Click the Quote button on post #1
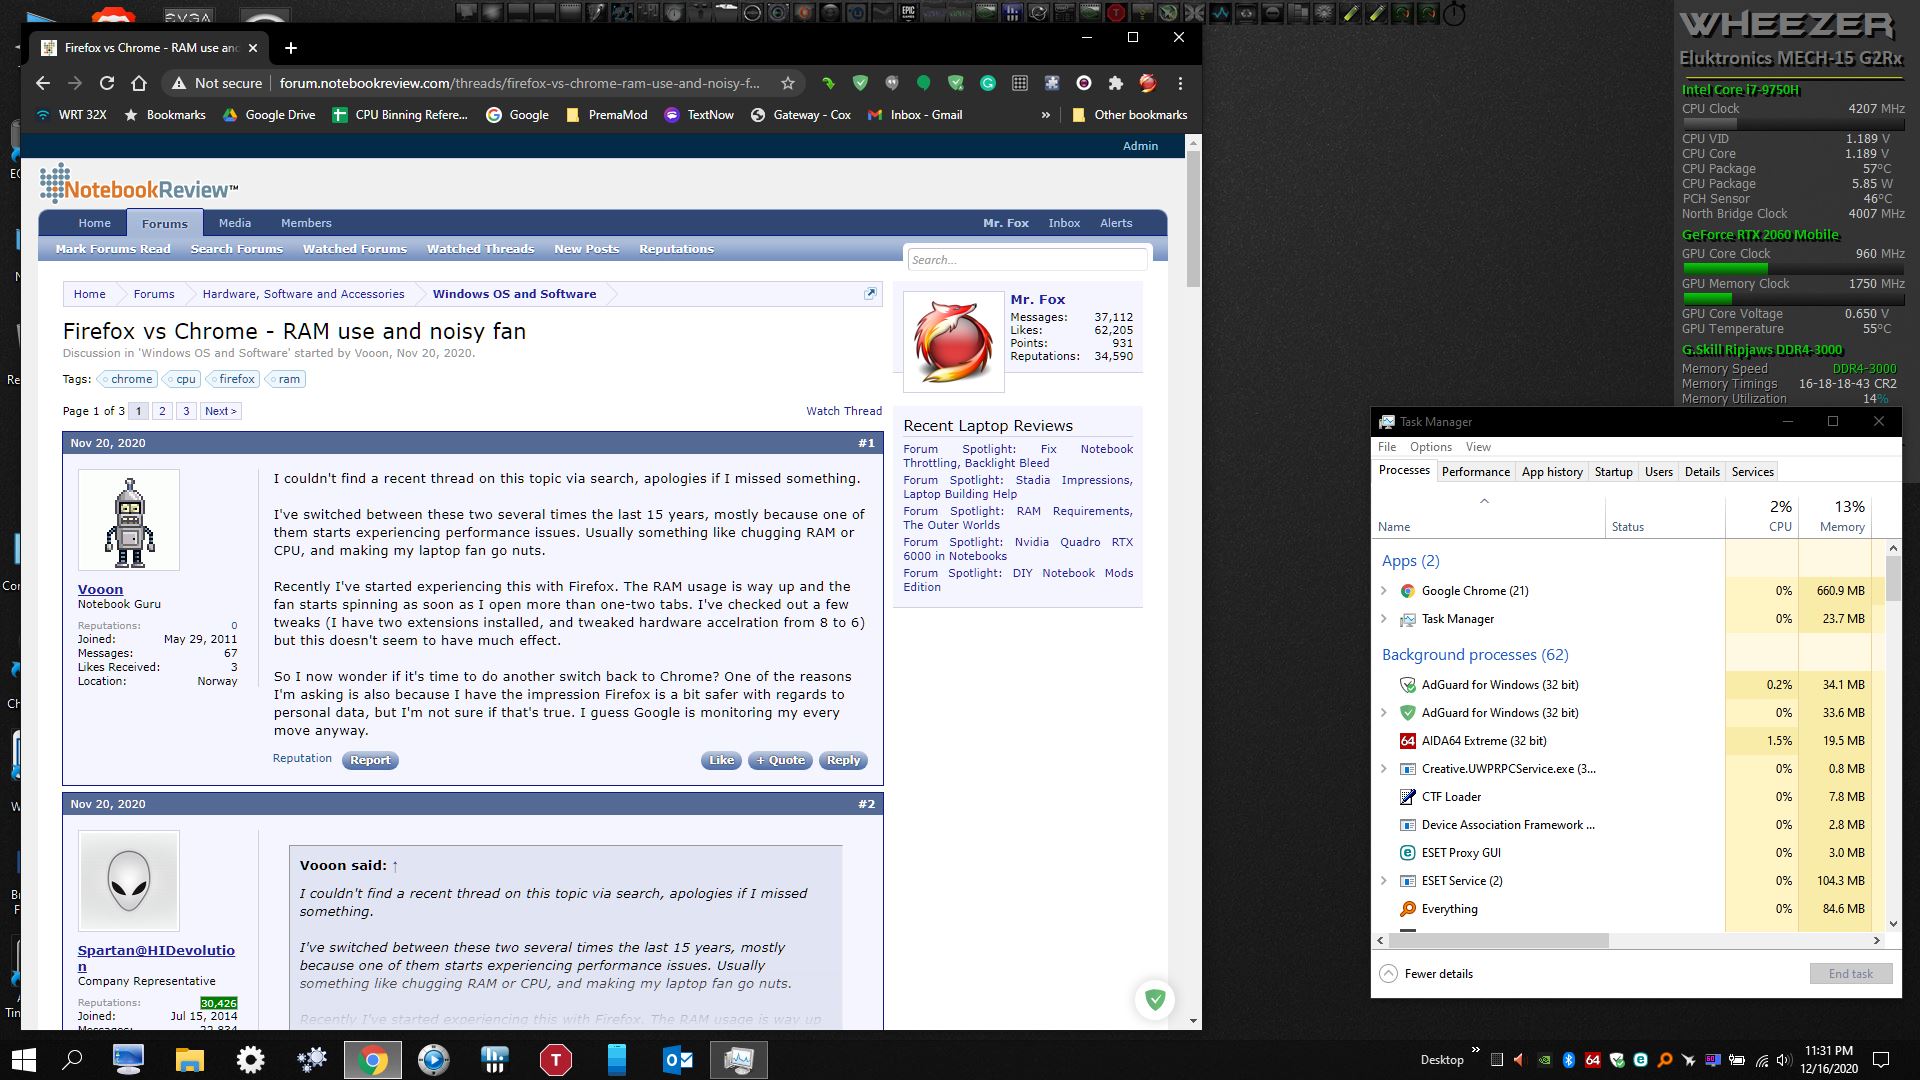 [x=780, y=760]
